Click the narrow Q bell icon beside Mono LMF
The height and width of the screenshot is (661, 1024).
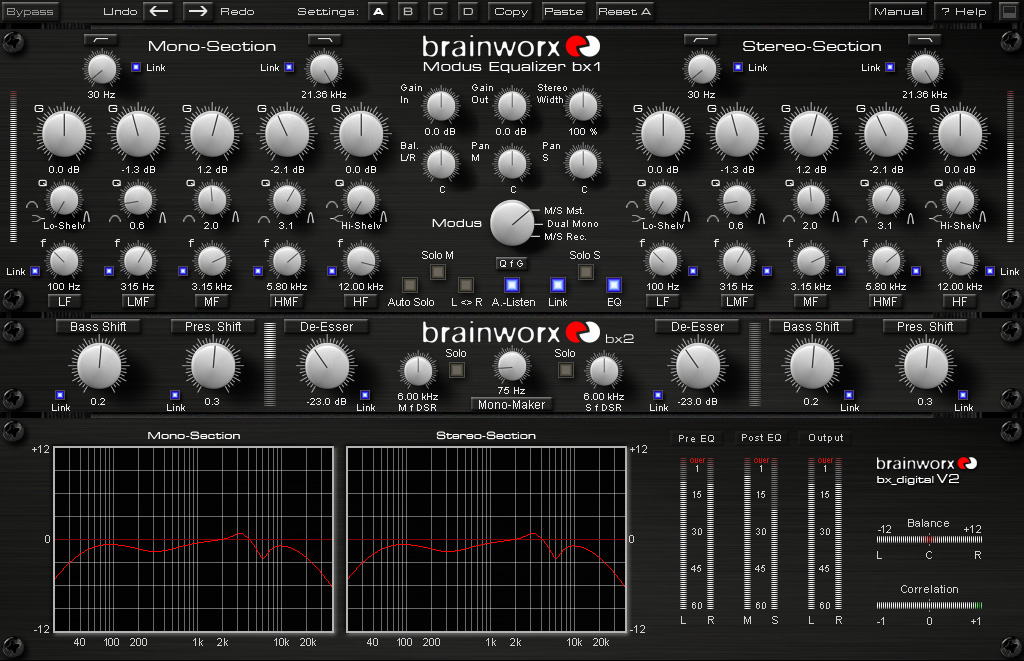(x=162, y=218)
